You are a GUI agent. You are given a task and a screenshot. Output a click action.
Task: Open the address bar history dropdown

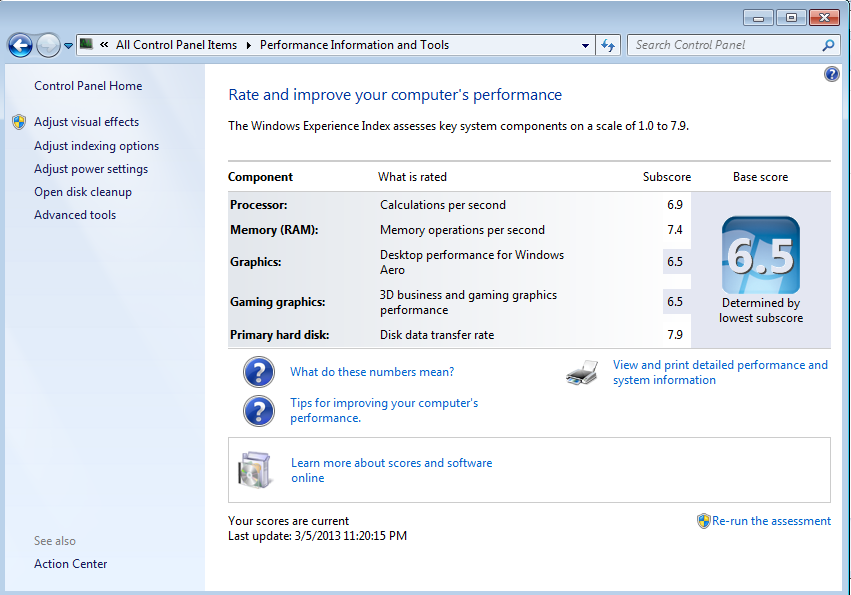[585, 46]
